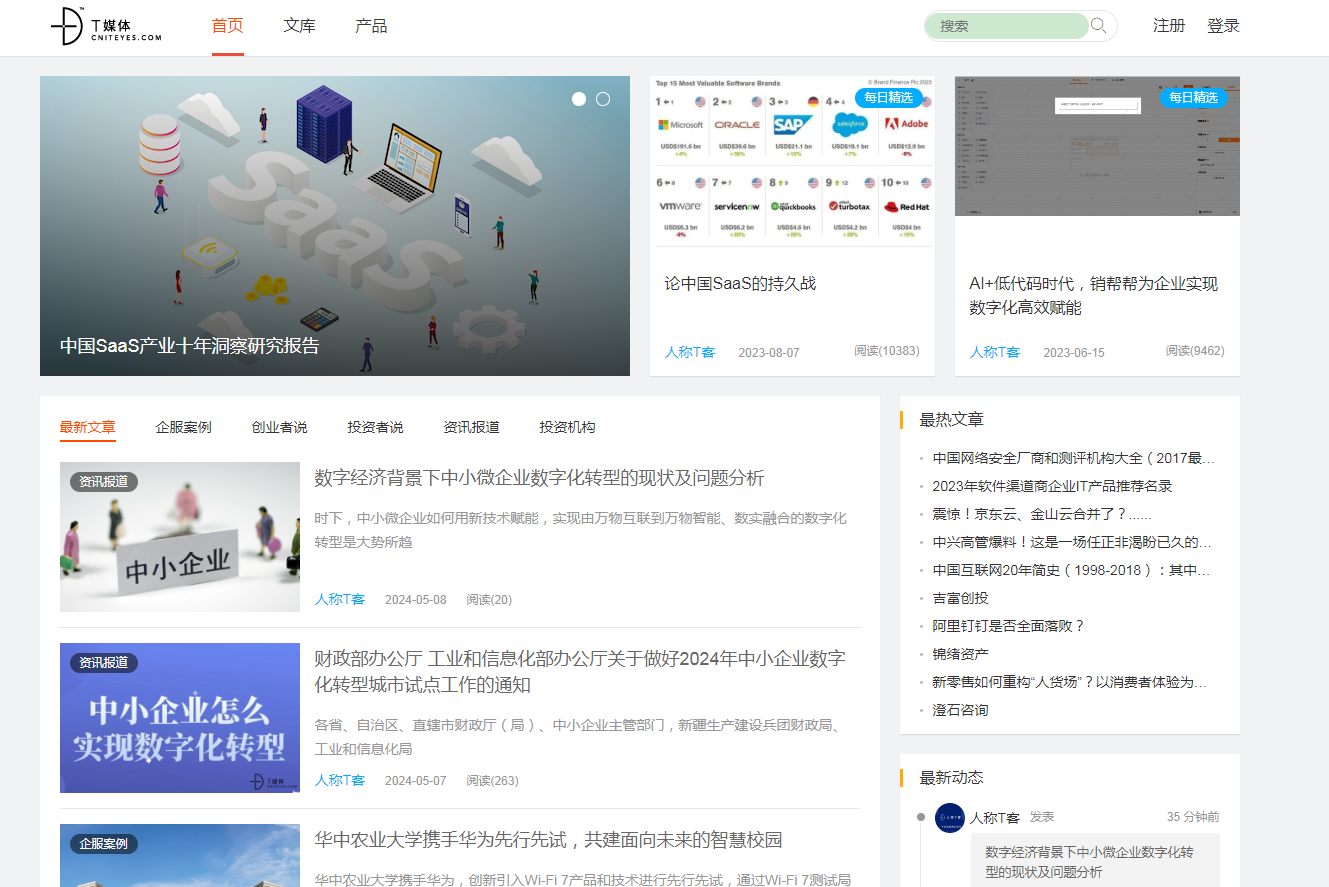This screenshot has width=1329, height=887.
Task: Open 华中农业大学携手华为 article title
Action: tap(548, 840)
